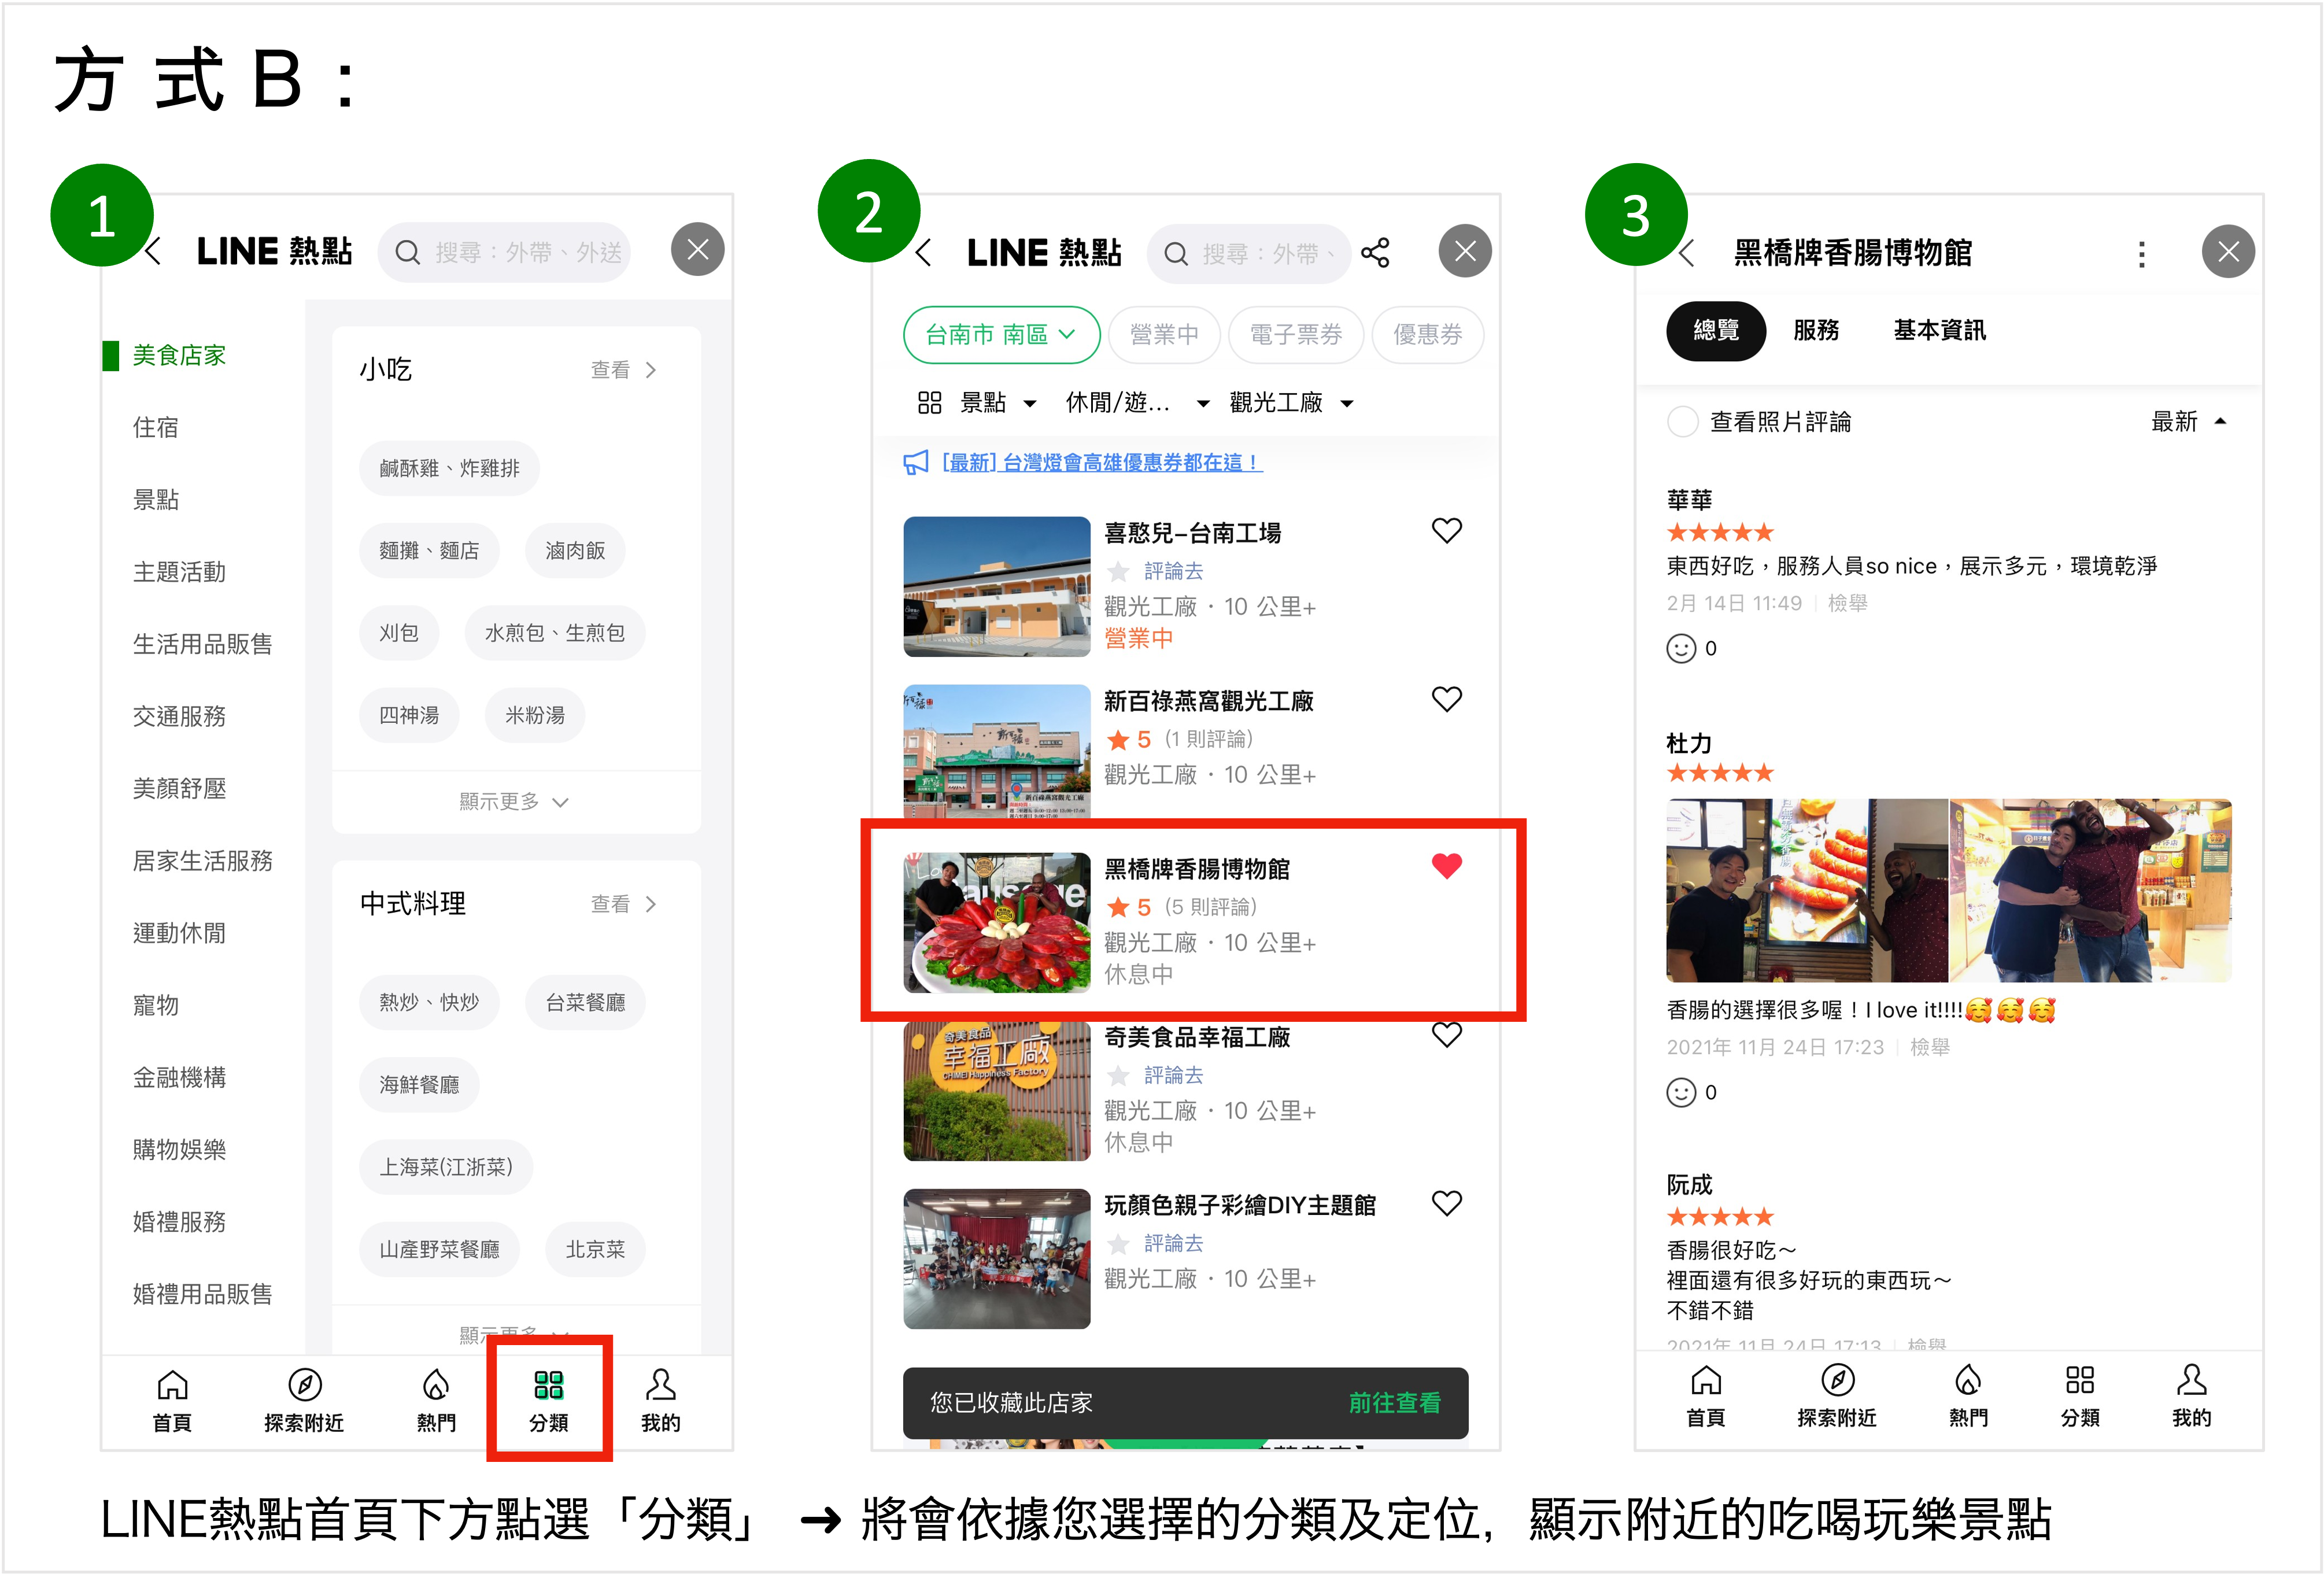The image size is (2324, 1577).
Task: Click the megaphone announcement icon
Action: pyautogui.click(x=915, y=463)
